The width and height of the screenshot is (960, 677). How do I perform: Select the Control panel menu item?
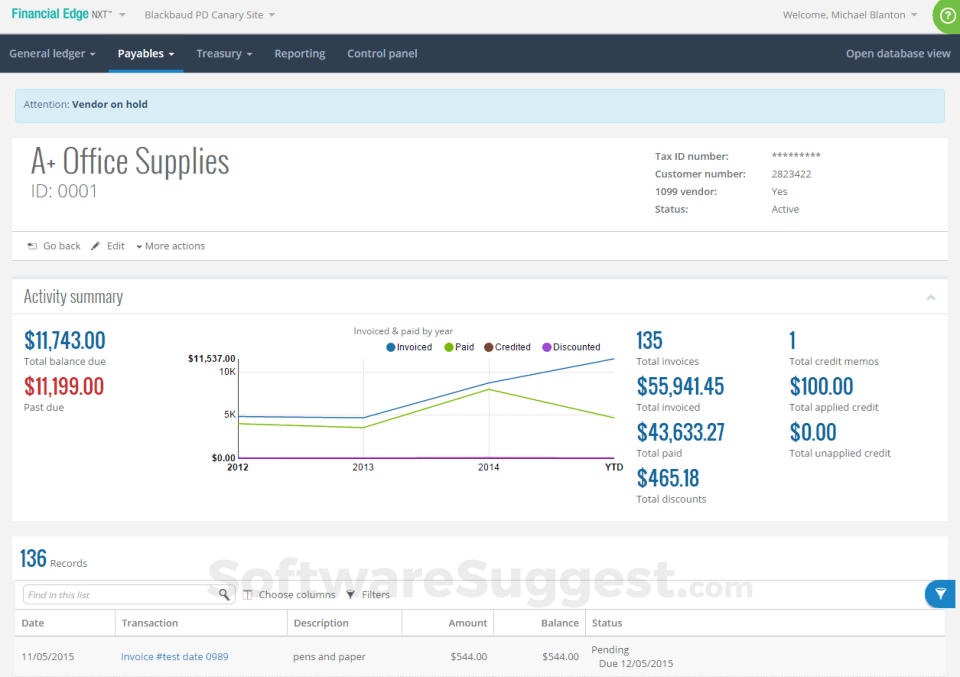pyautogui.click(x=381, y=53)
